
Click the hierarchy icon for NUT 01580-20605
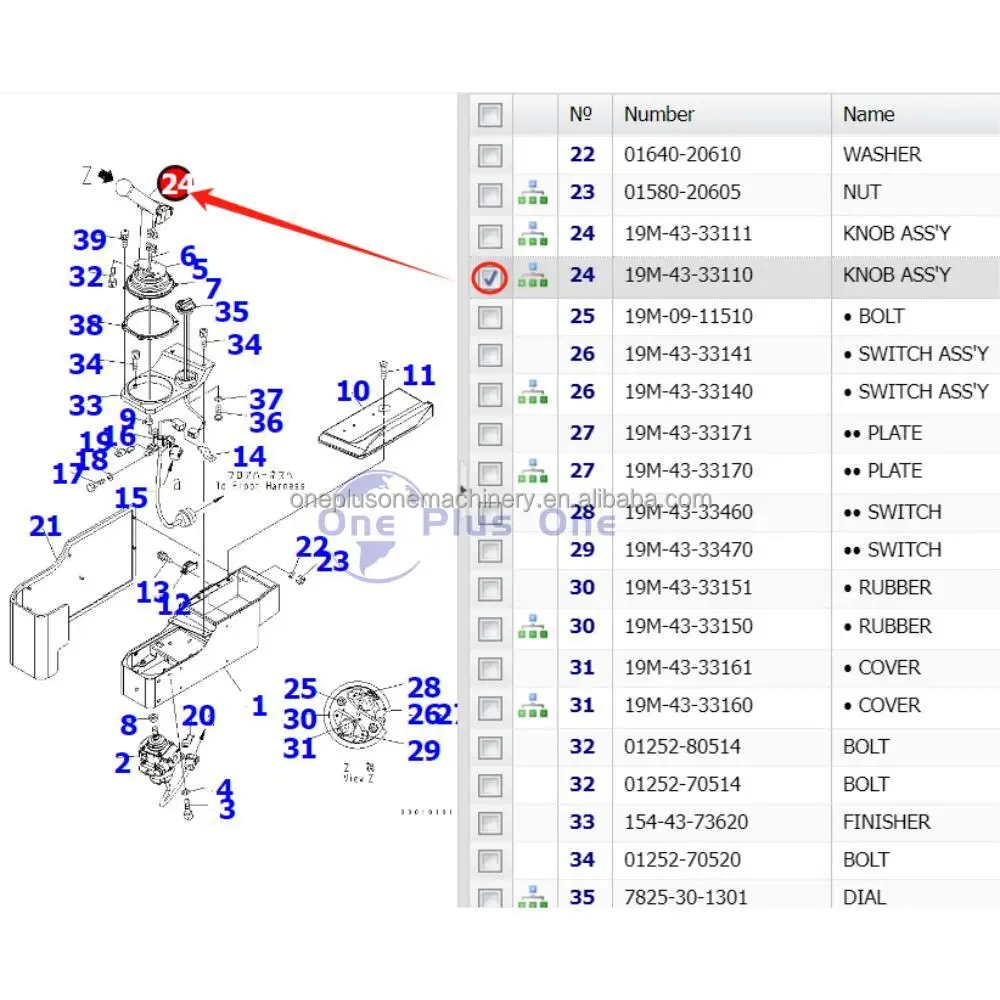[x=533, y=193]
